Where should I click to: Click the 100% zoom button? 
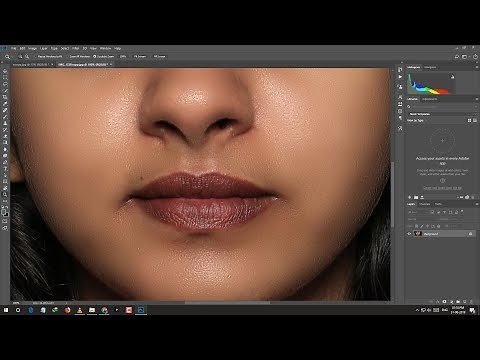[x=123, y=57]
